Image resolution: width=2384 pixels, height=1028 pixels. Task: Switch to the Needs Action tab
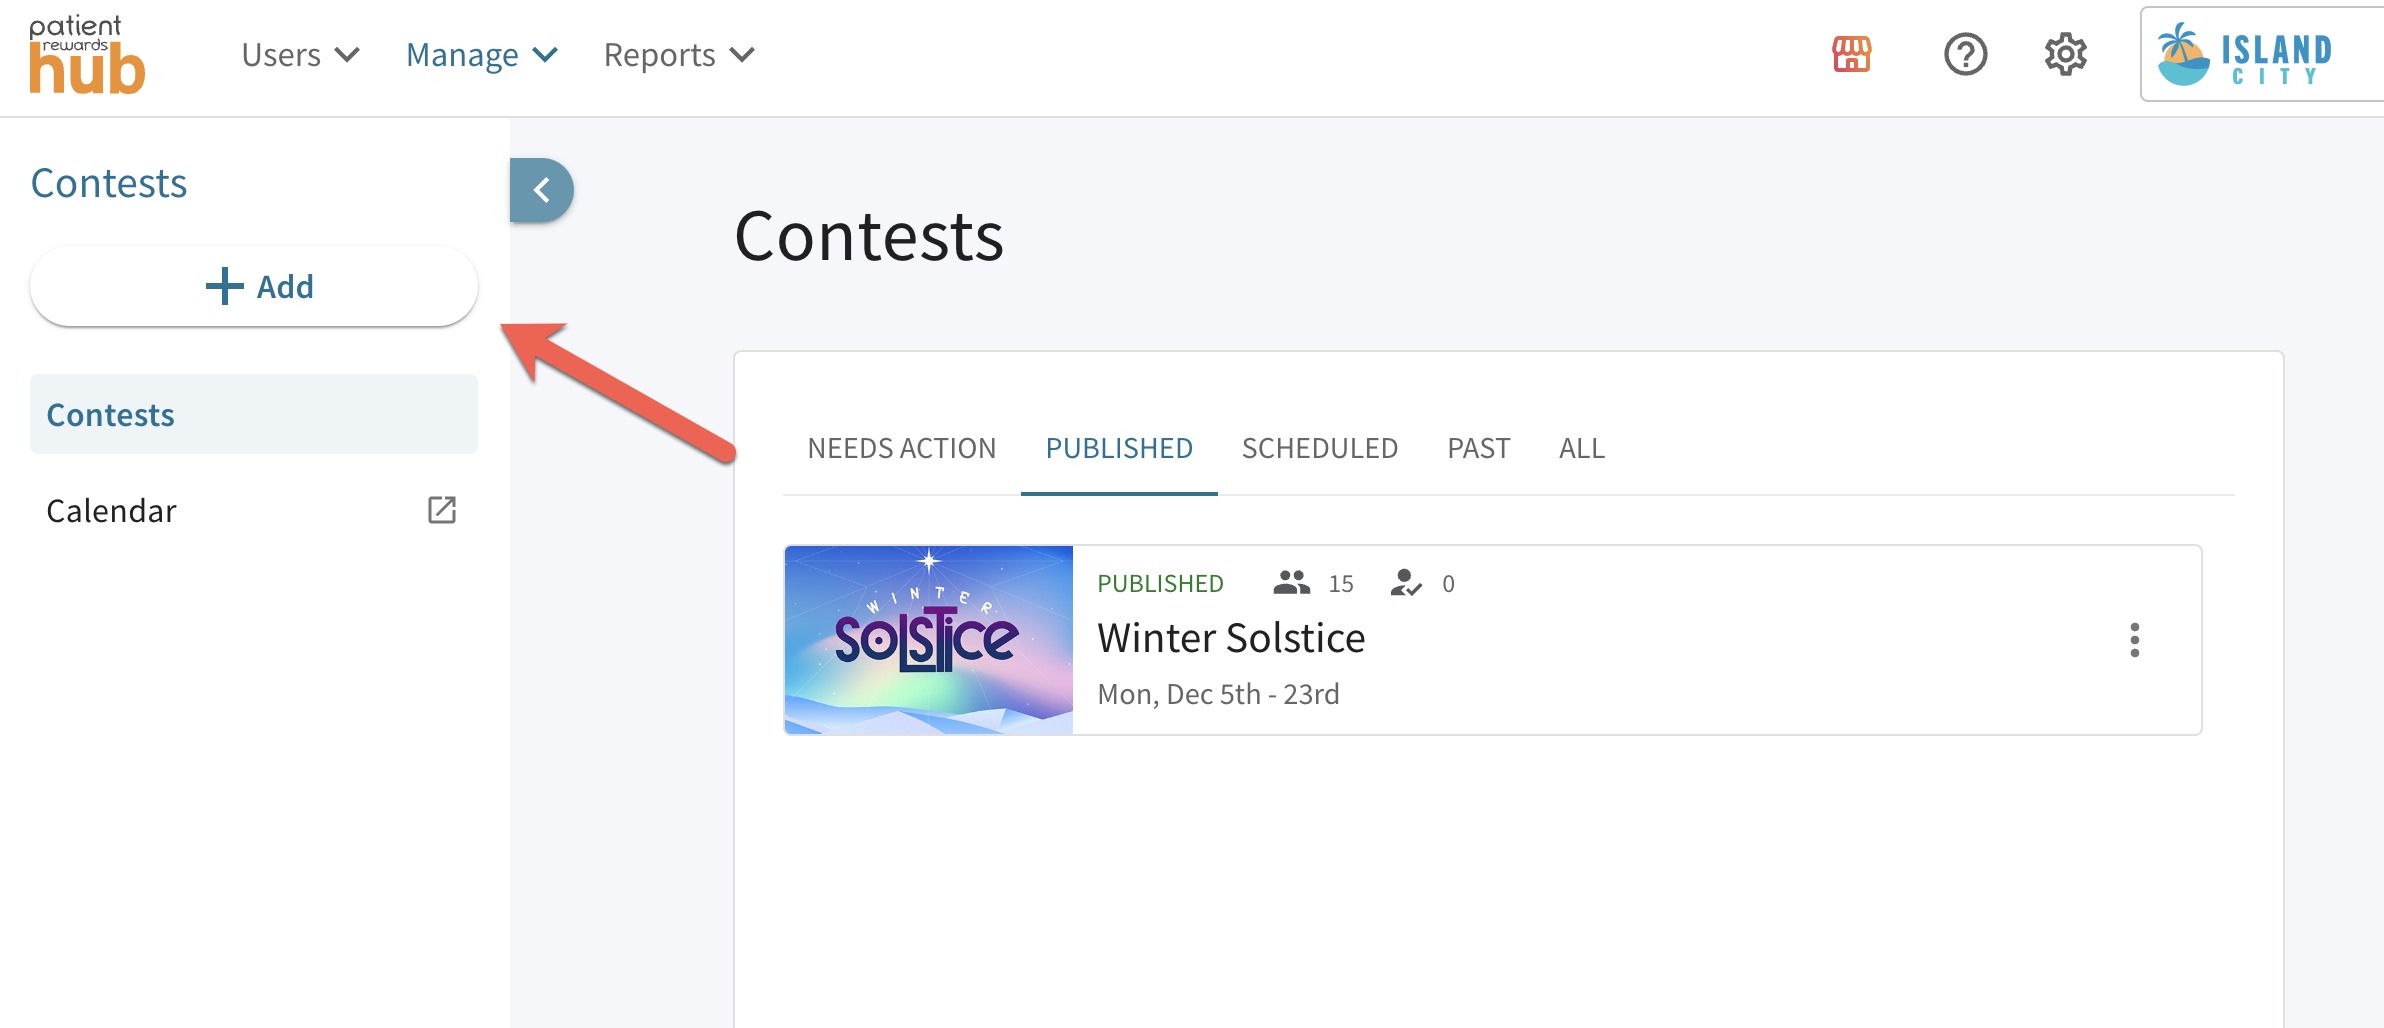[x=902, y=448]
